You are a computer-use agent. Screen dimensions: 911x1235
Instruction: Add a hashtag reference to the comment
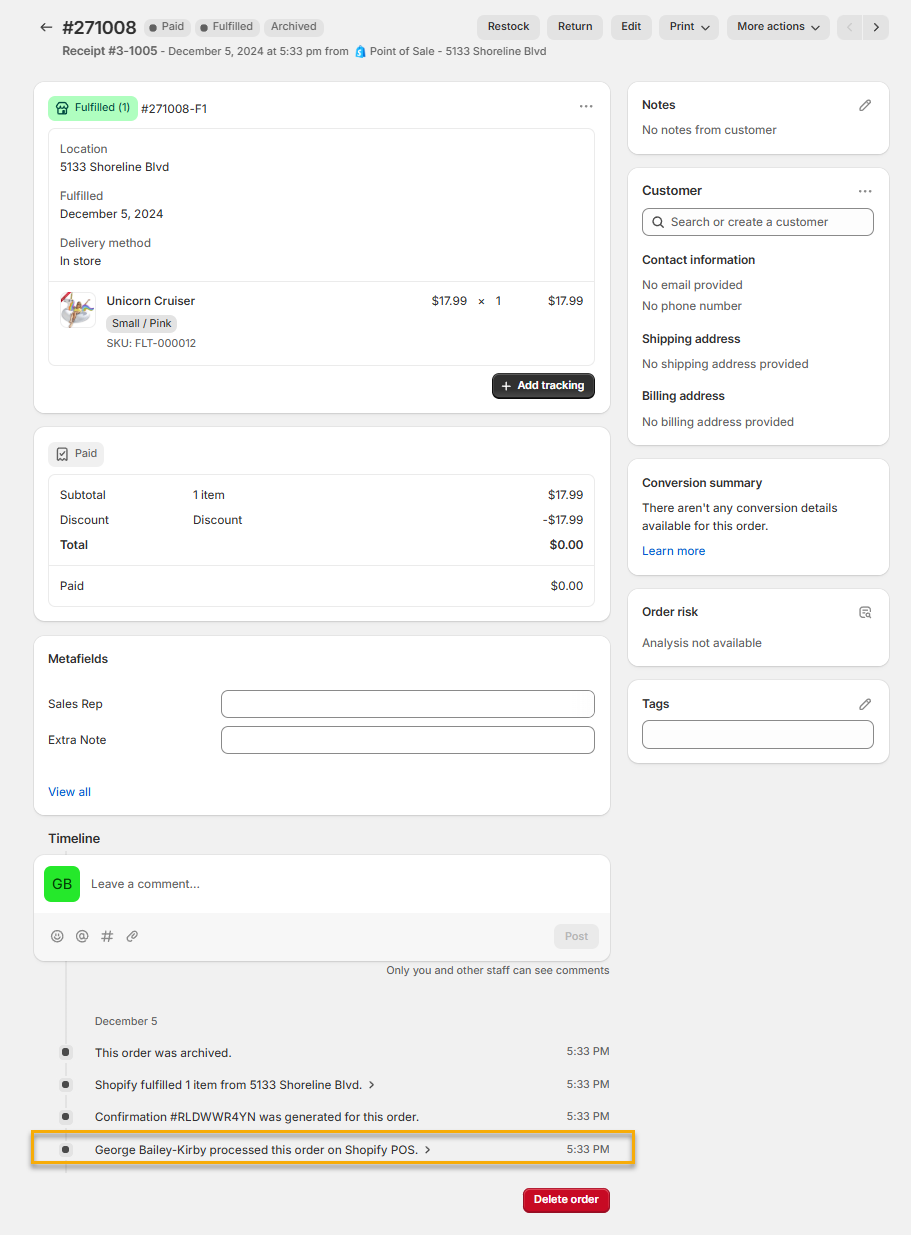[107, 936]
